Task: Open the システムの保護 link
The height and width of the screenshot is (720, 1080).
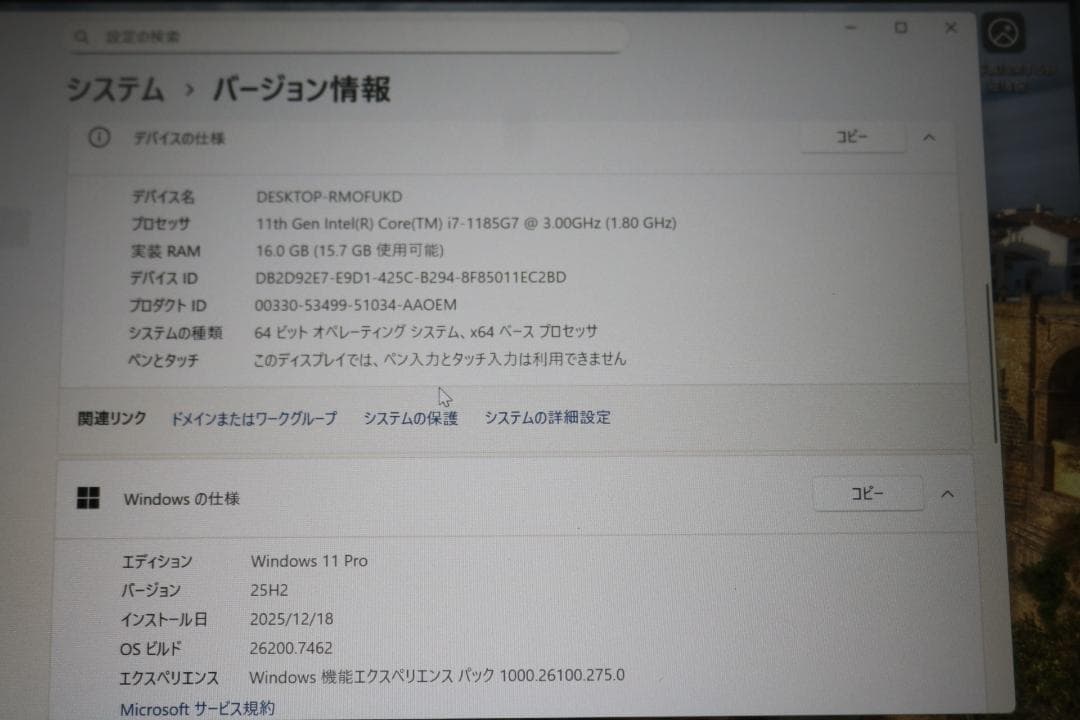Action: 412,418
